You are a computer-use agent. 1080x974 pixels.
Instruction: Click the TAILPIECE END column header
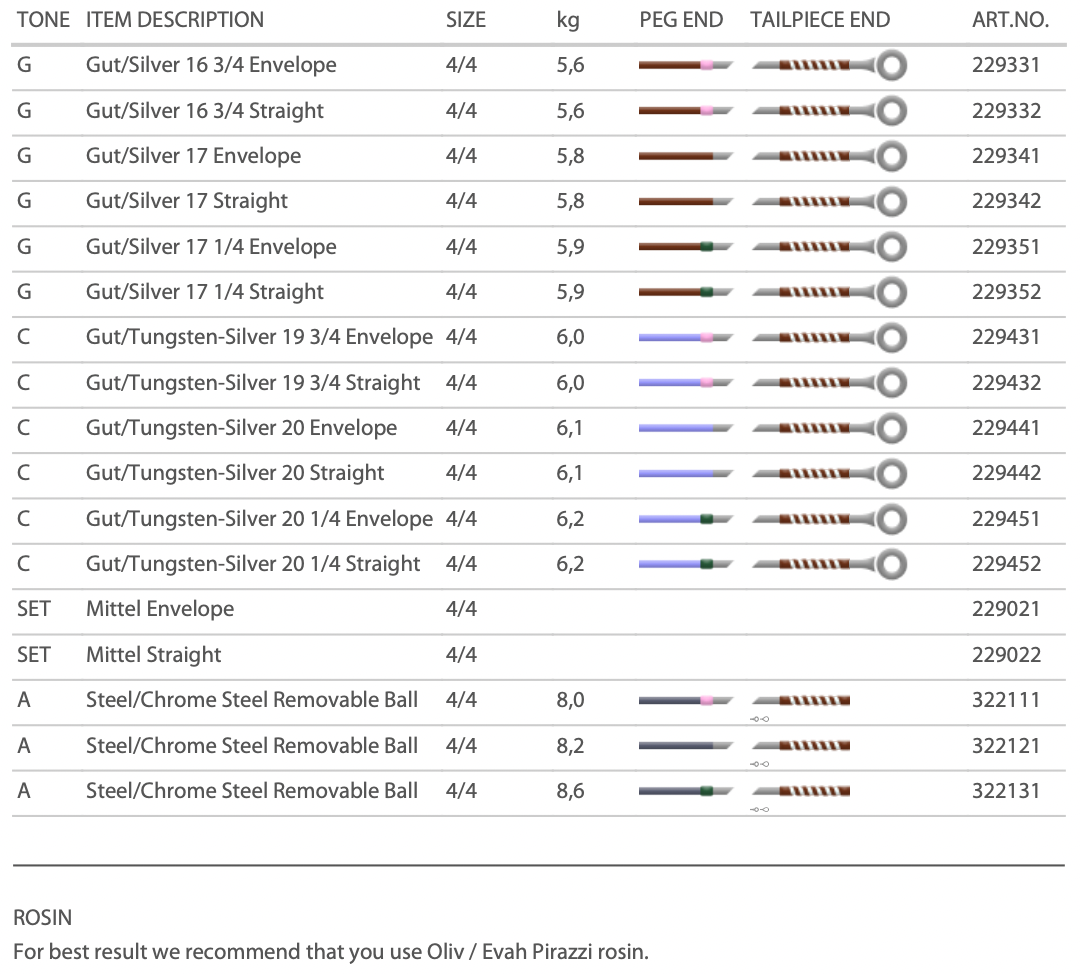tap(820, 20)
